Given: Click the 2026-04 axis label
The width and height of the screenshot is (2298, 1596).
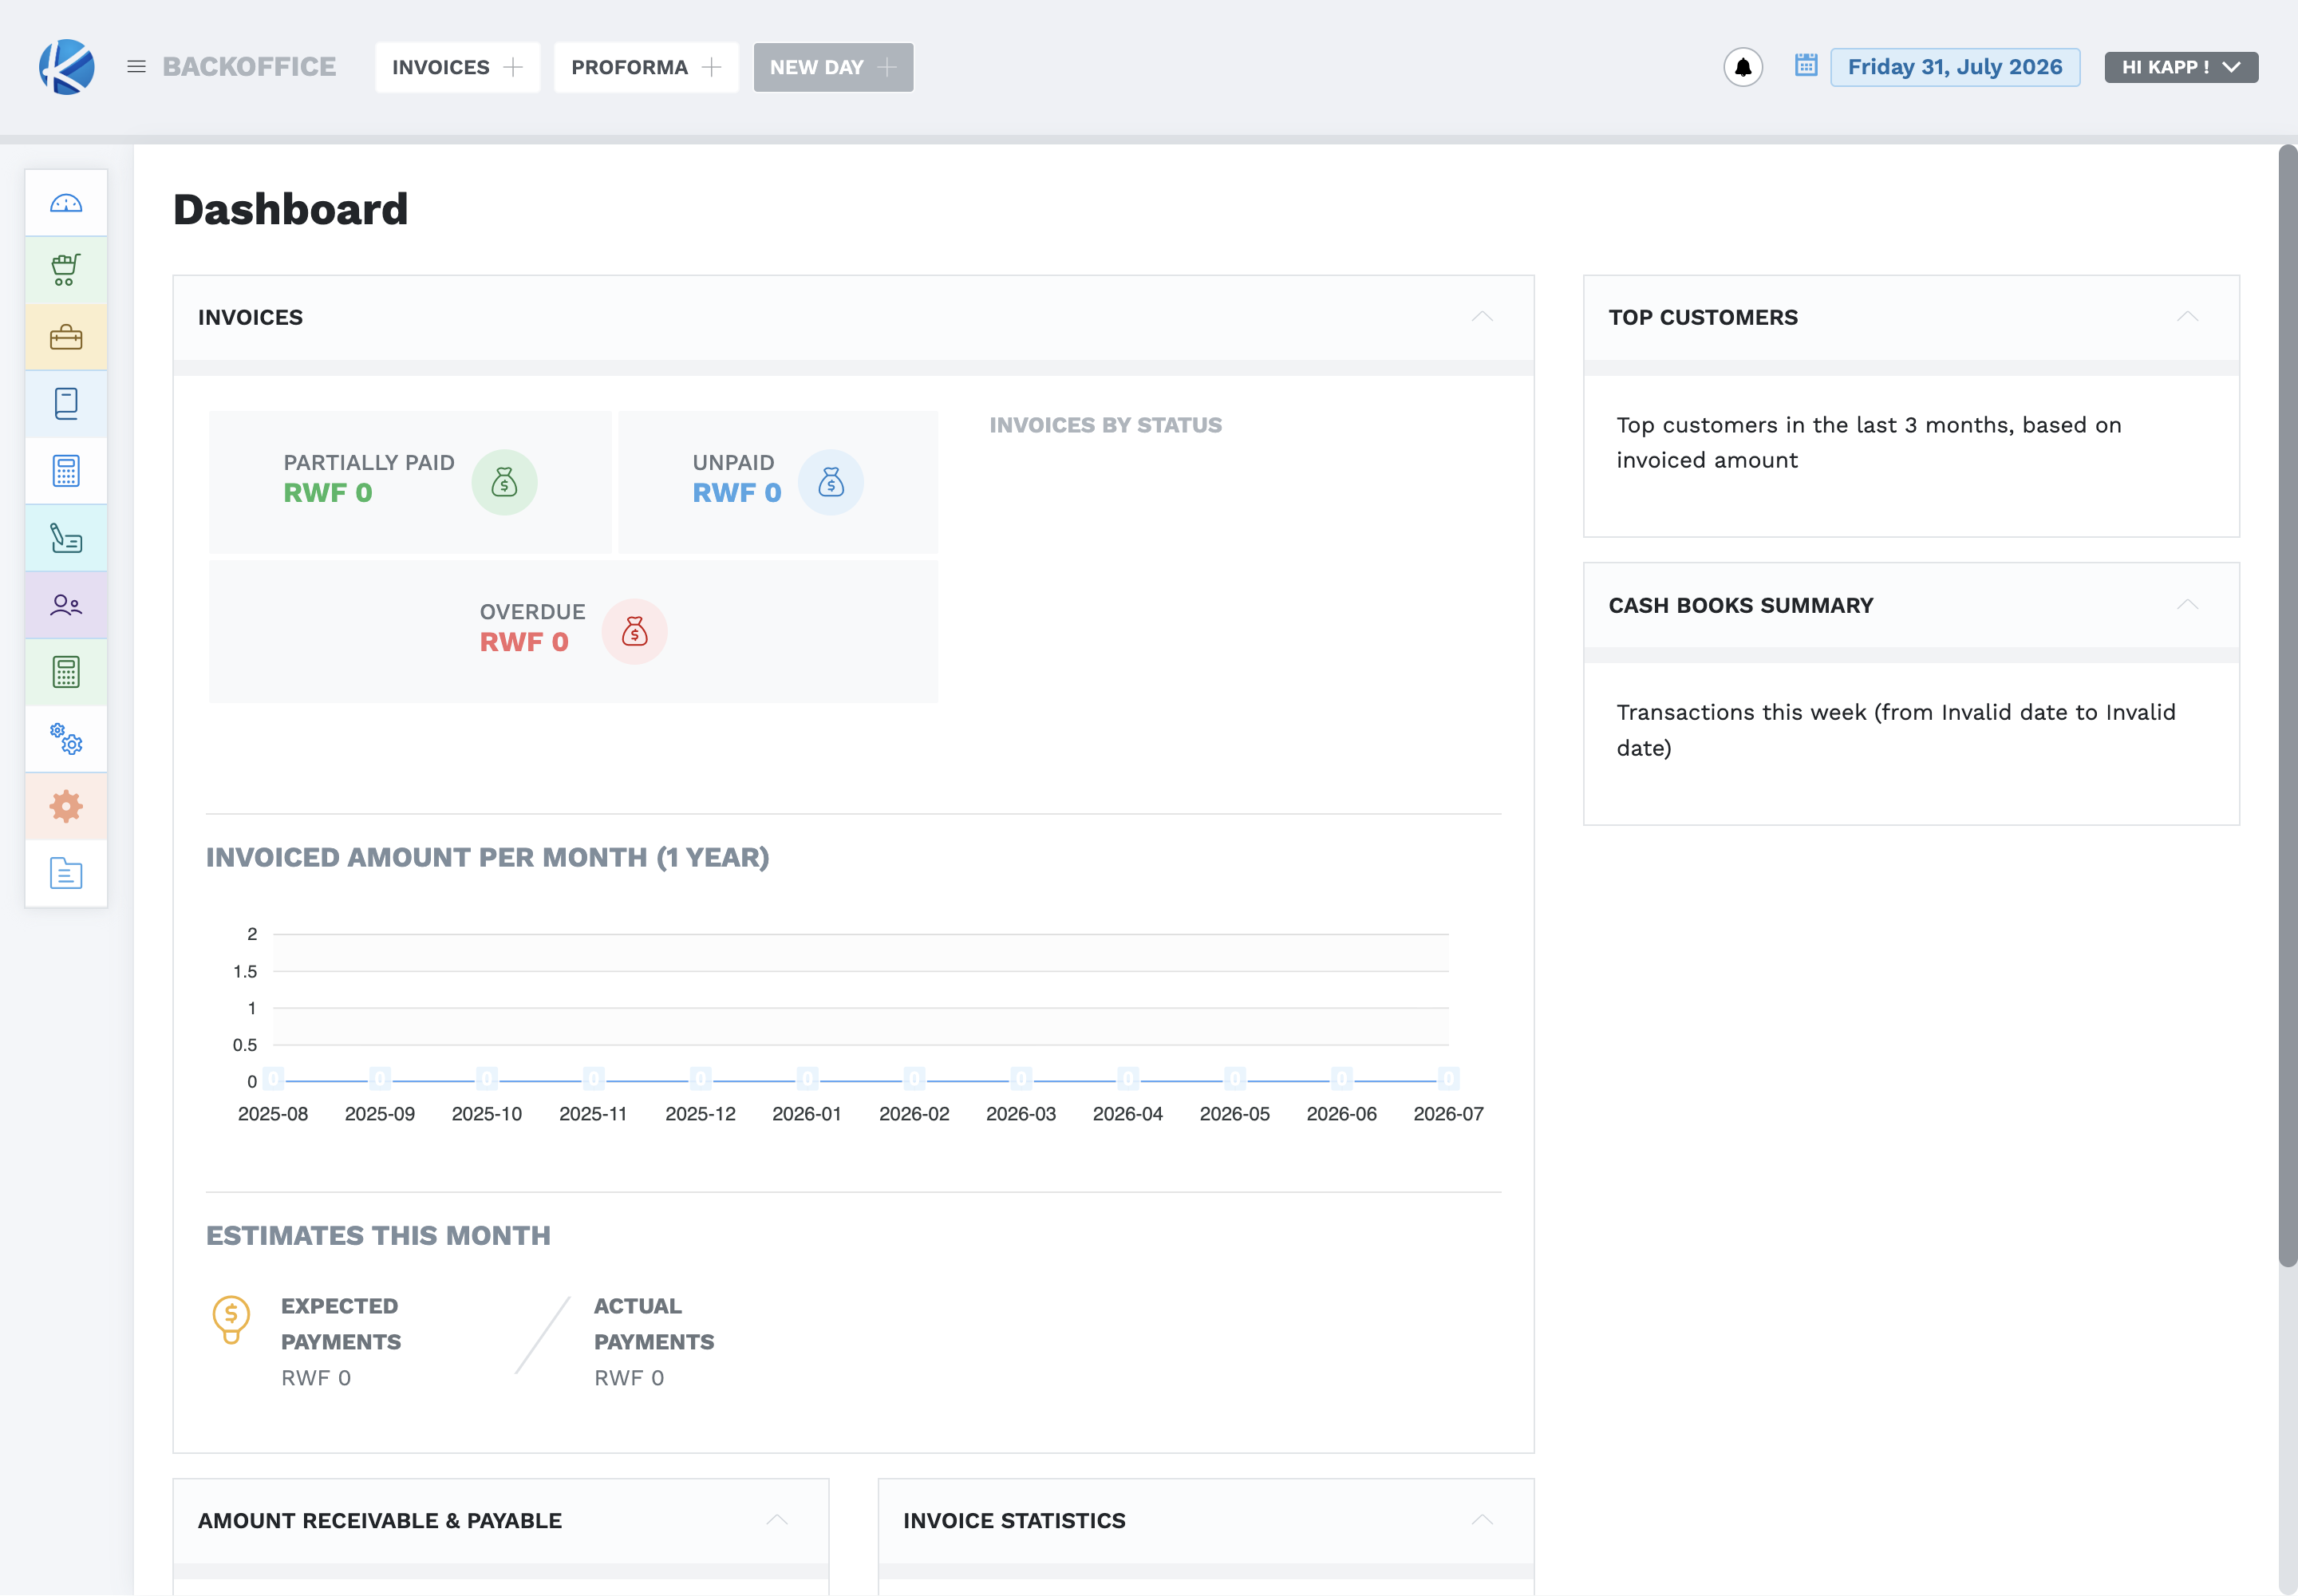Looking at the screenshot, I should (x=1128, y=1114).
